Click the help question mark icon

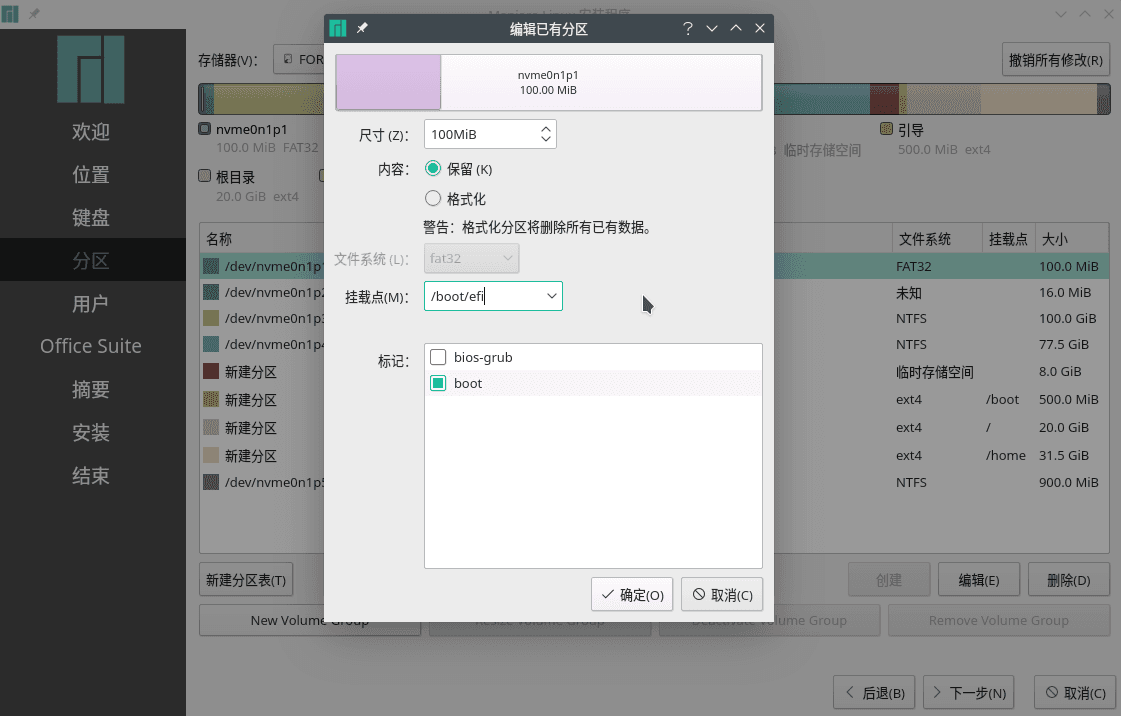tap(688, 29)
